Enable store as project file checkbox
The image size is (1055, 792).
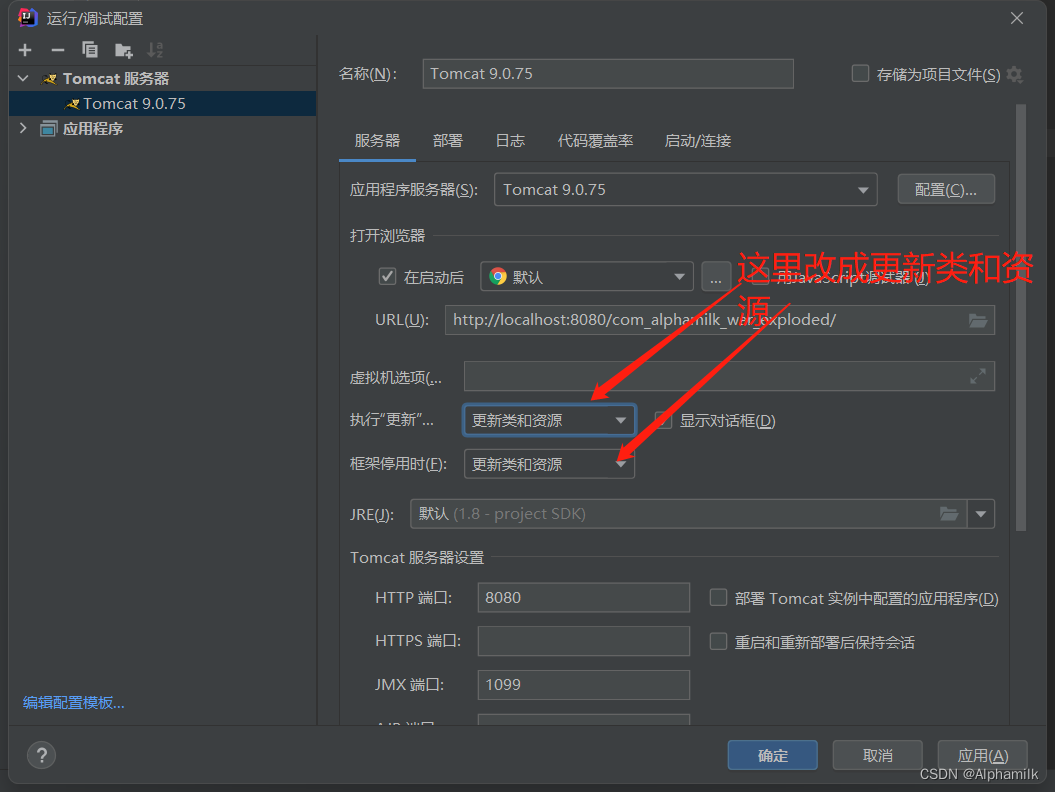(x=860, y=73)
